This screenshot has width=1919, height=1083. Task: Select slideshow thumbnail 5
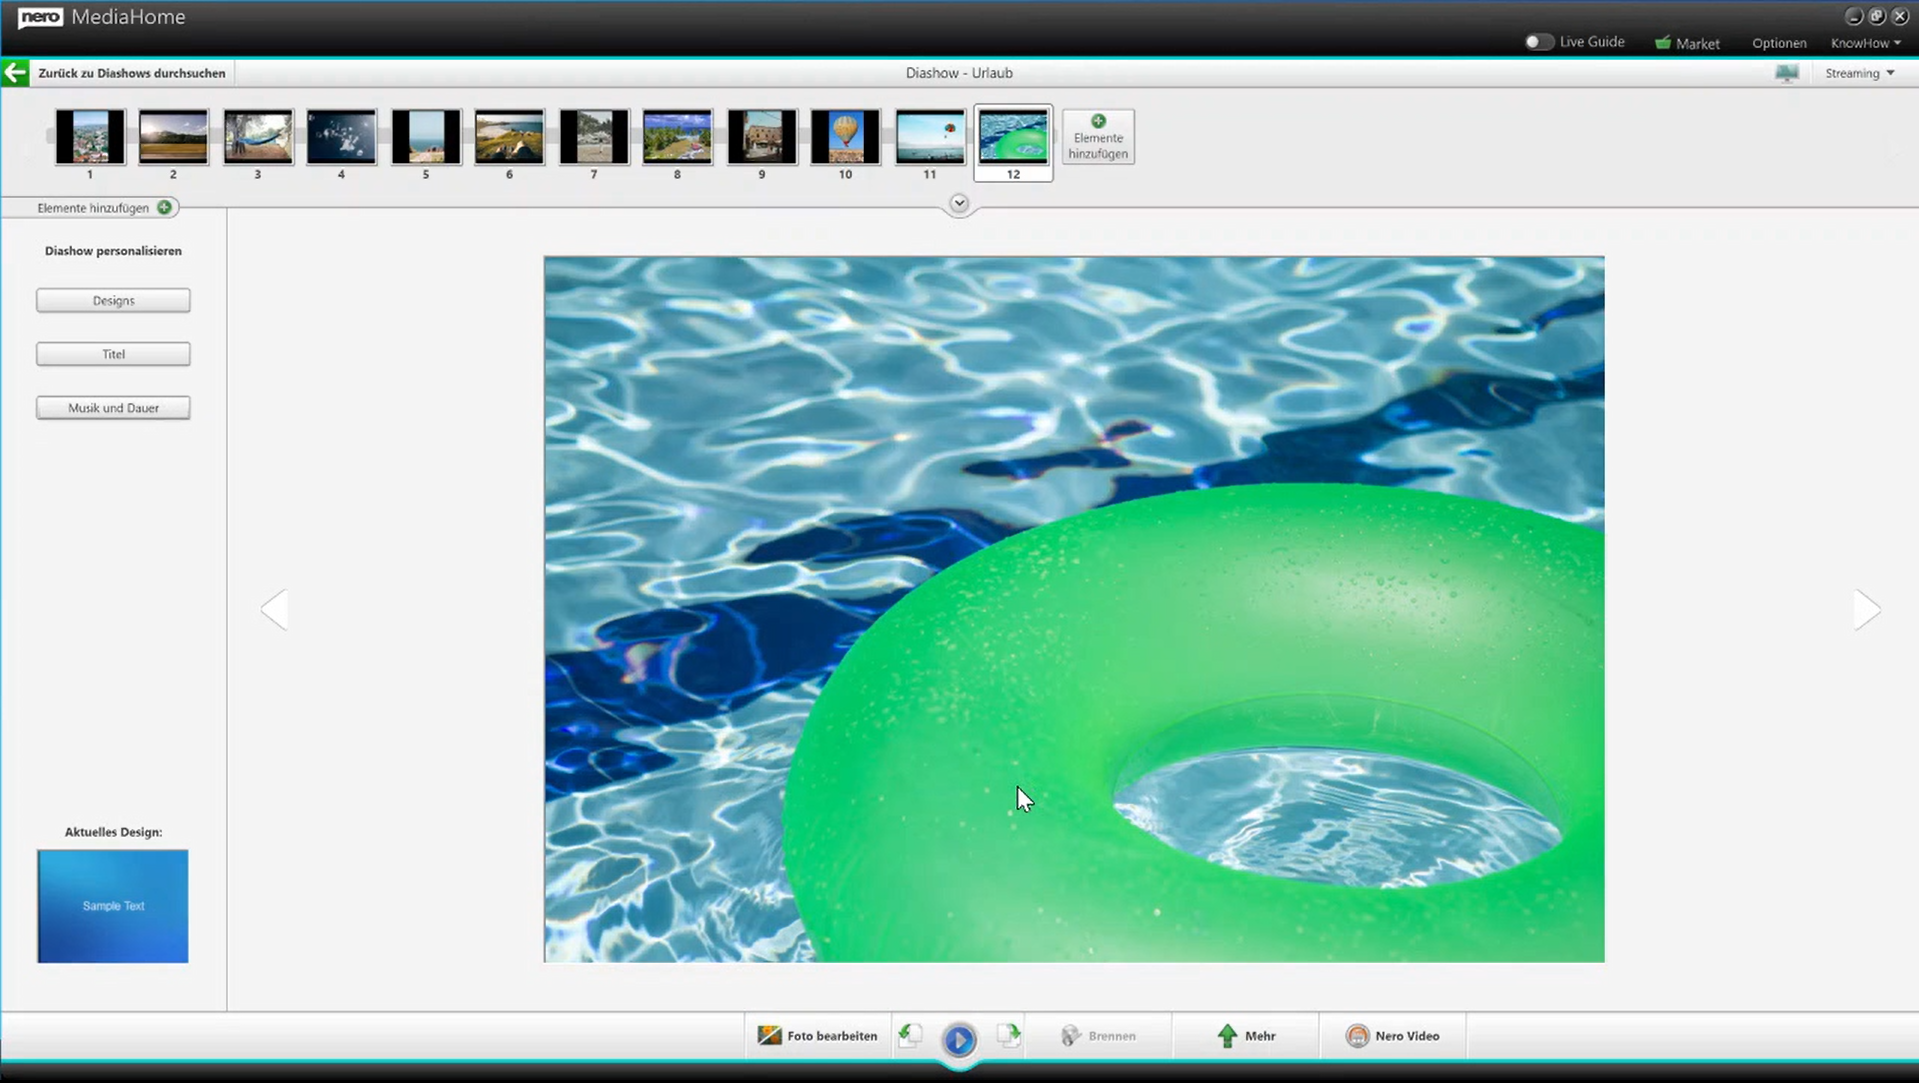pos(426,136)
